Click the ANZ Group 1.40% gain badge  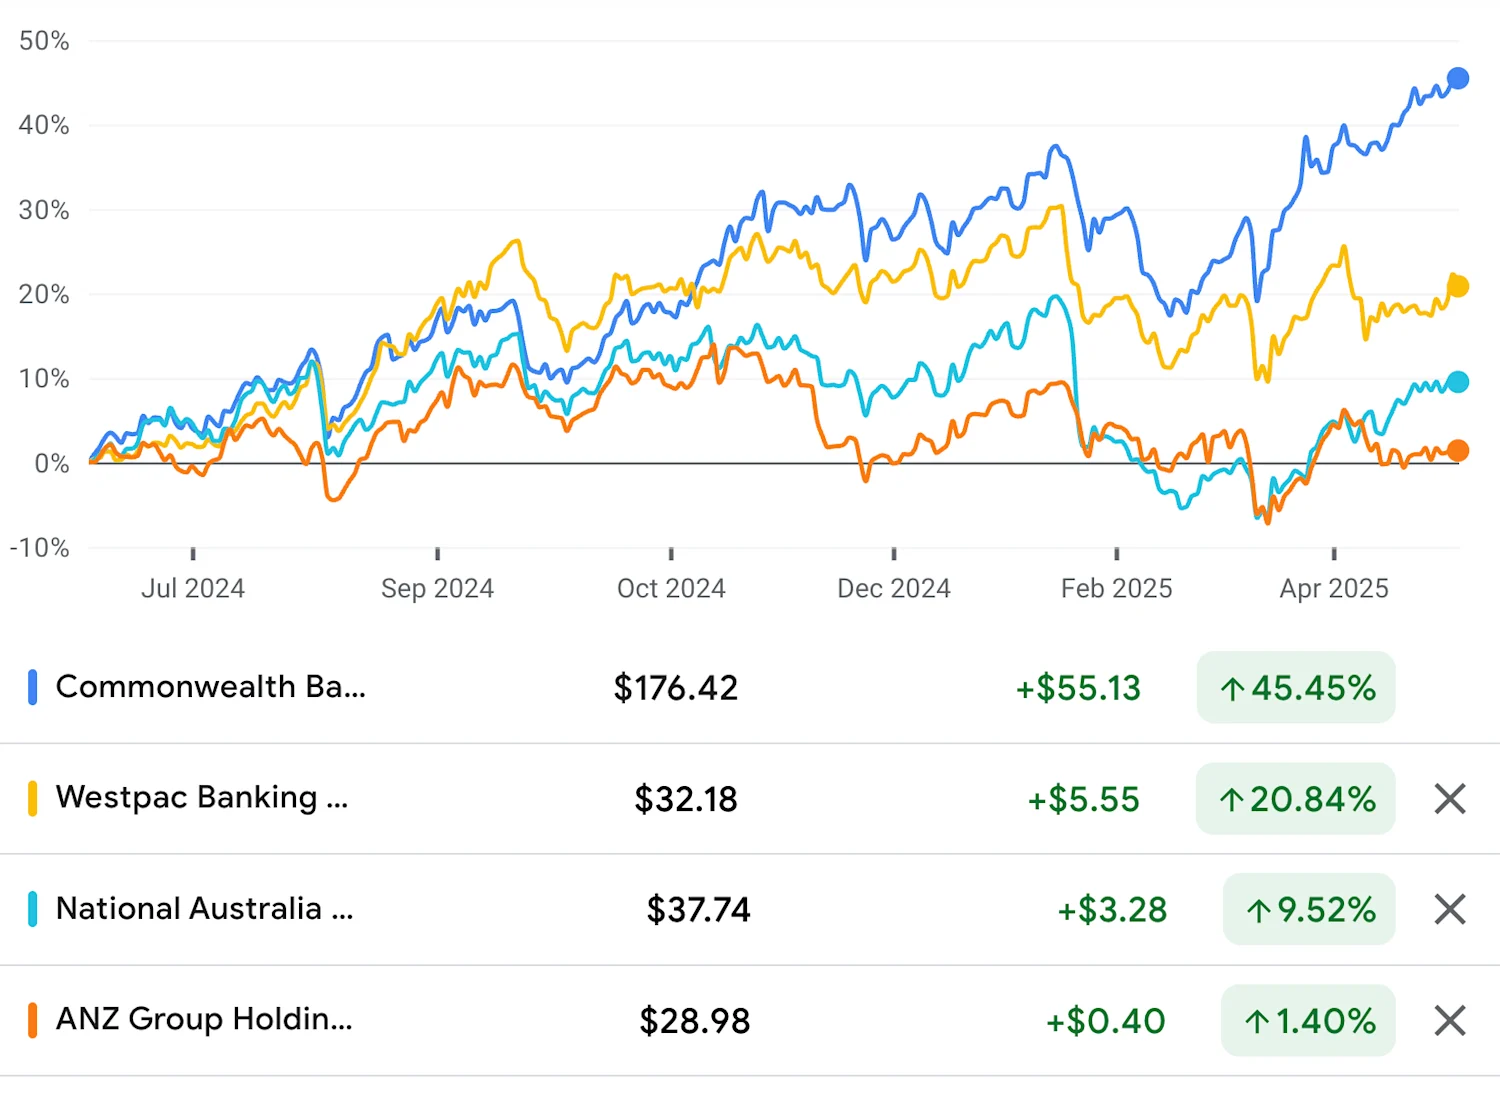[x=1308, y=1020]
